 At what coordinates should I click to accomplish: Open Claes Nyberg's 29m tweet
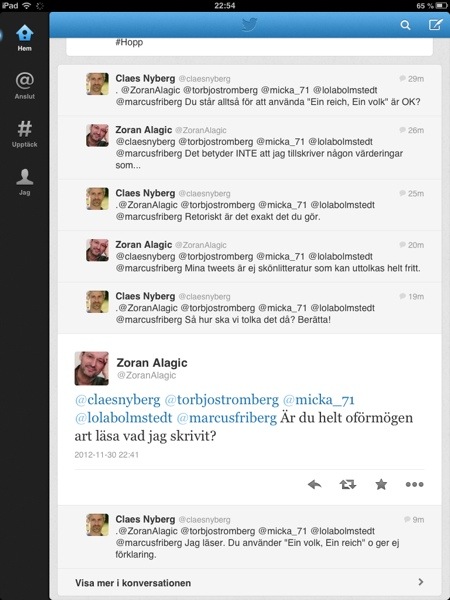[249, 90]
